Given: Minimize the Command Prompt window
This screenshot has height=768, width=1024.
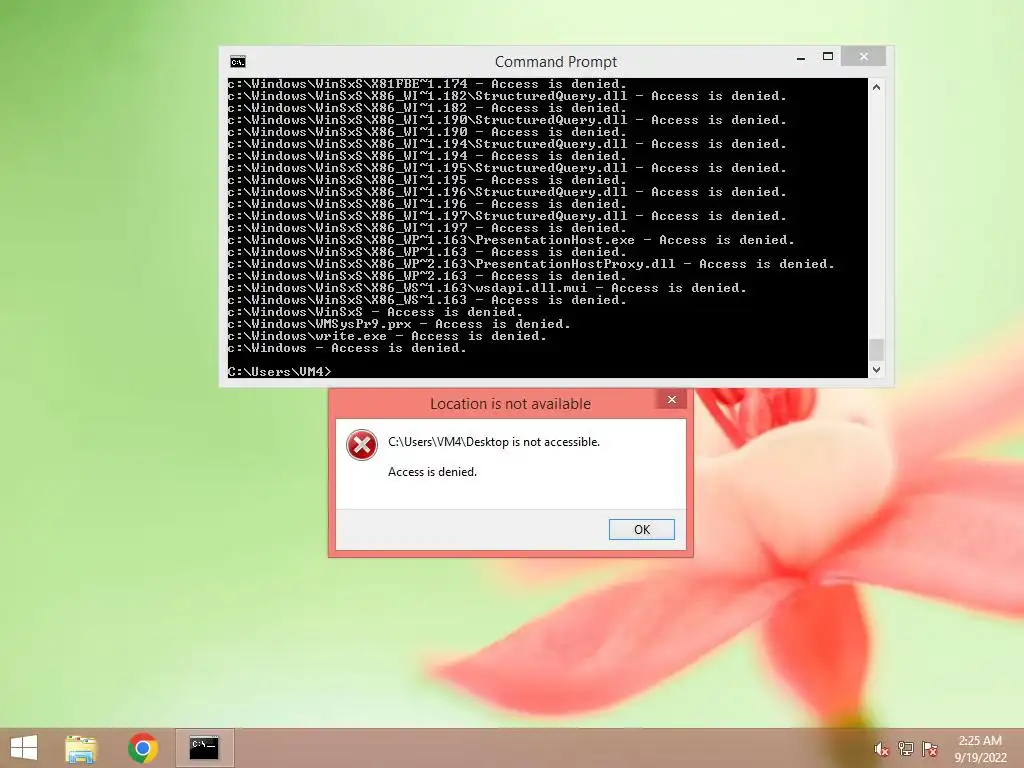Looking at the screenshot, I should 801,58.
